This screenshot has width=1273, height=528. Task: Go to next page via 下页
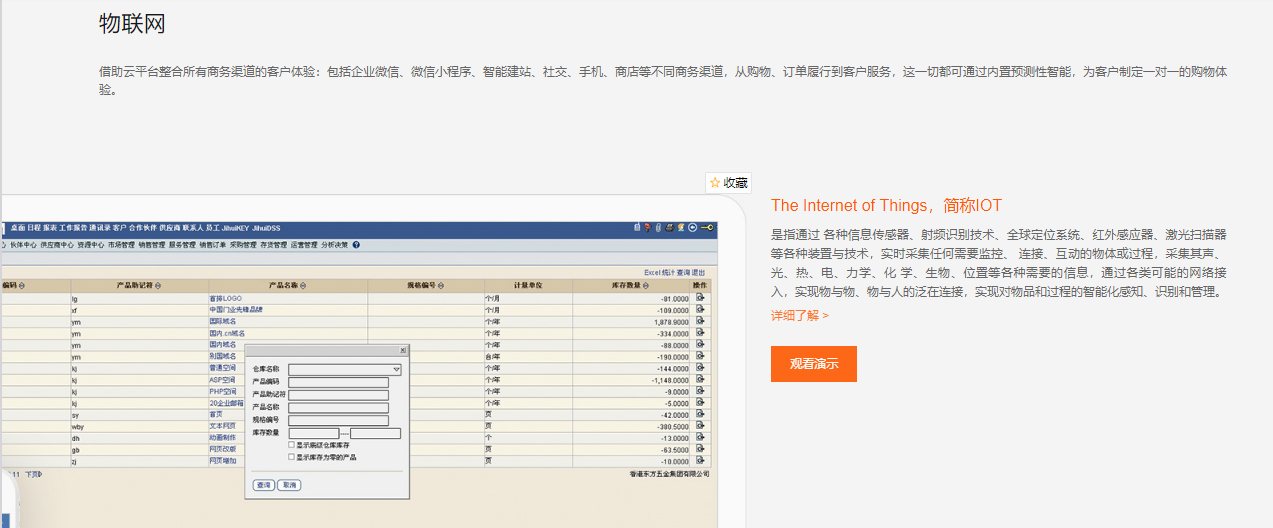33,473
